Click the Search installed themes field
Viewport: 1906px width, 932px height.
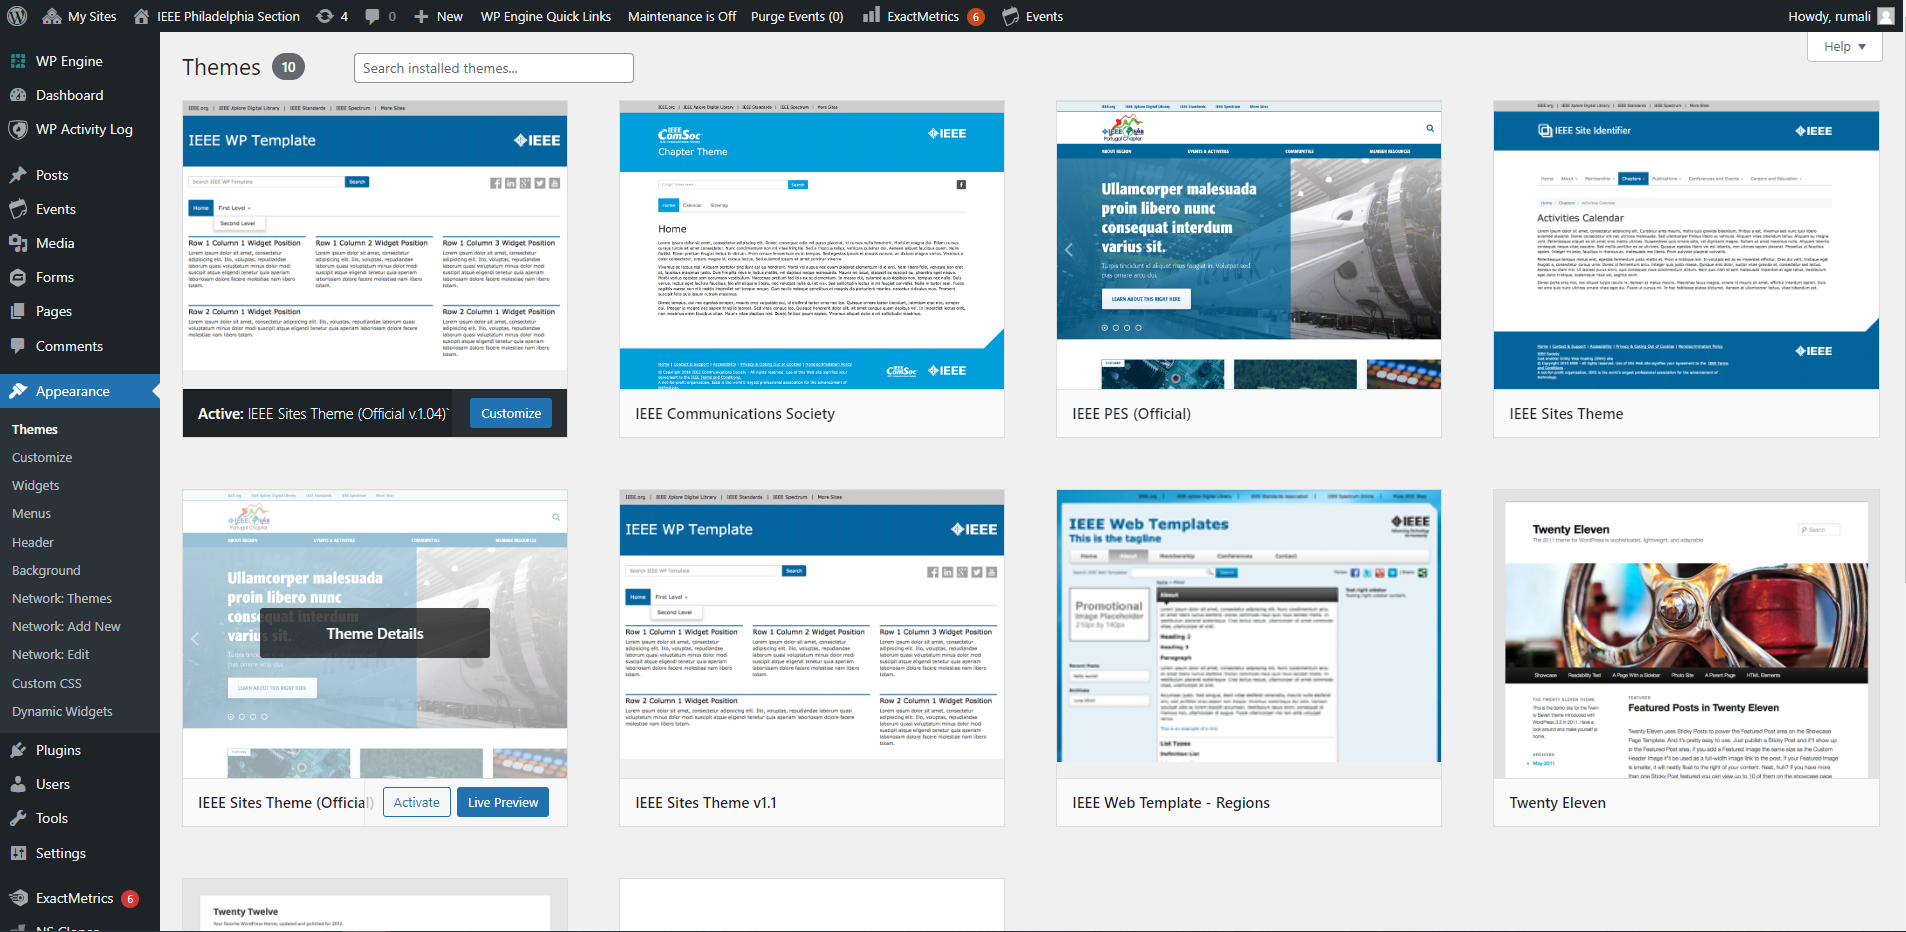pyautogui.click(x=493, y=67)
